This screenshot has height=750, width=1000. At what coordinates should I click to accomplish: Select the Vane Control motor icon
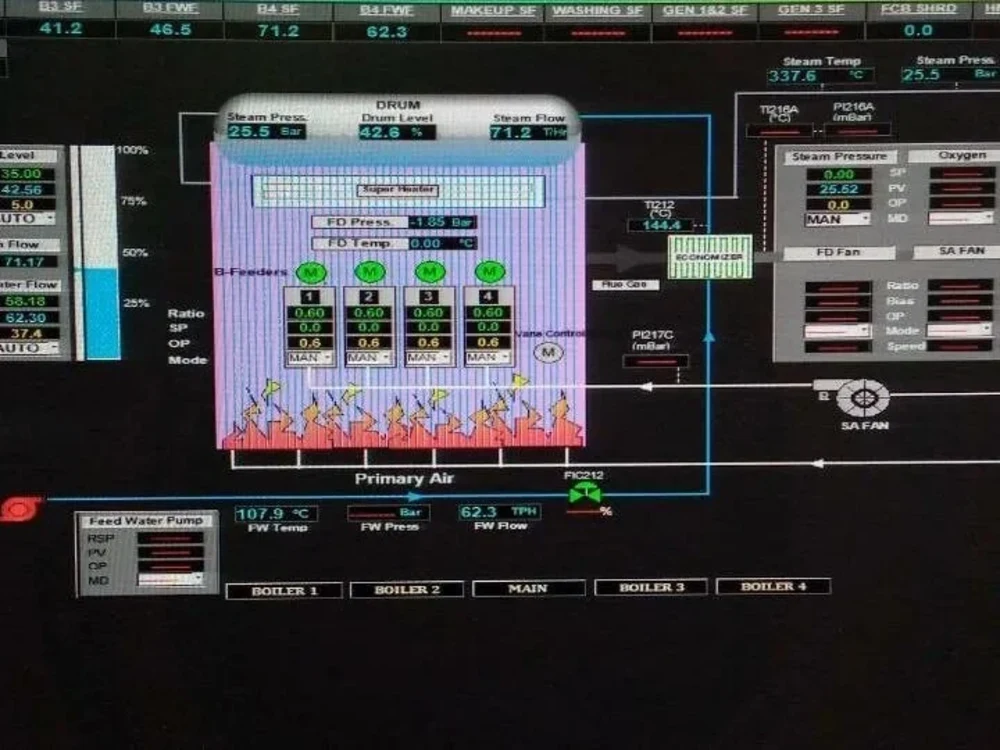pyautogui.click(x=548, y=352)
